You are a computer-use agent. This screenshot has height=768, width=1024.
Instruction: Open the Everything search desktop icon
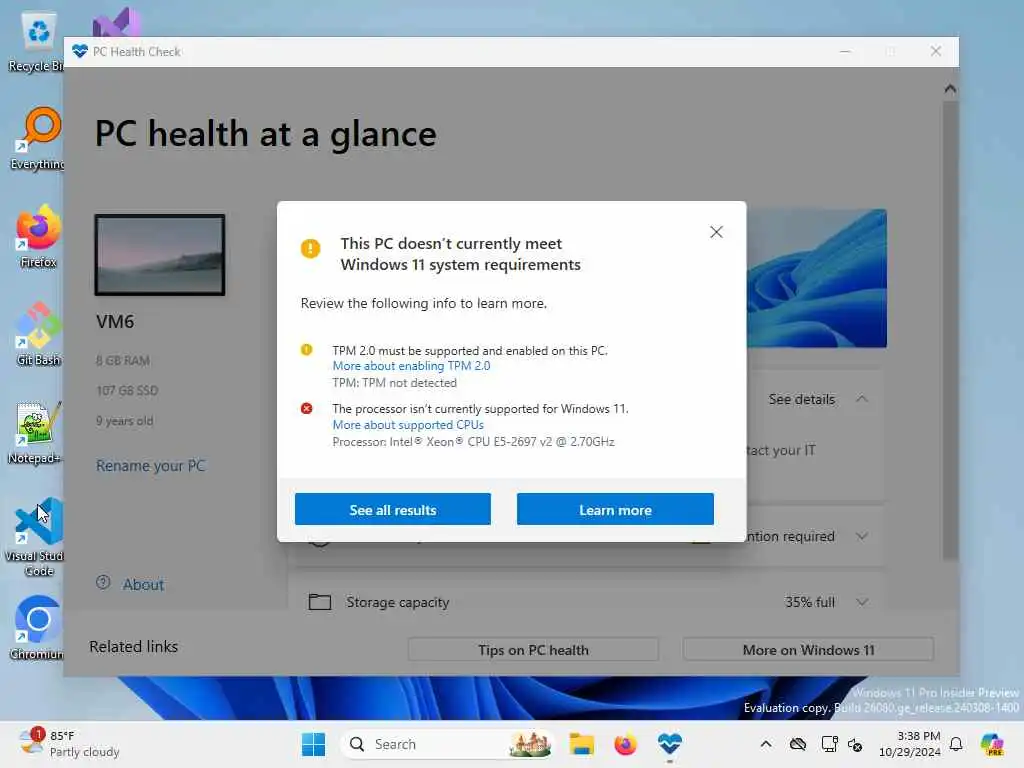point(38,138)
